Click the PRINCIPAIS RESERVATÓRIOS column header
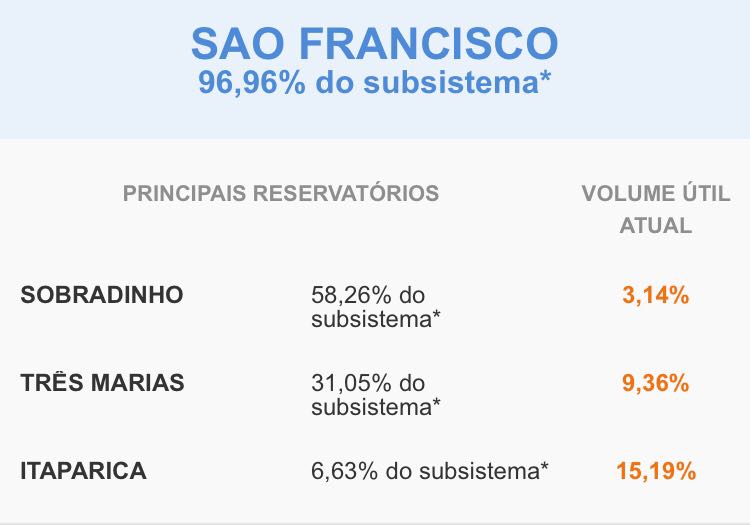The width and height of the screenshot is (750, 525). [x=281, y=193]
